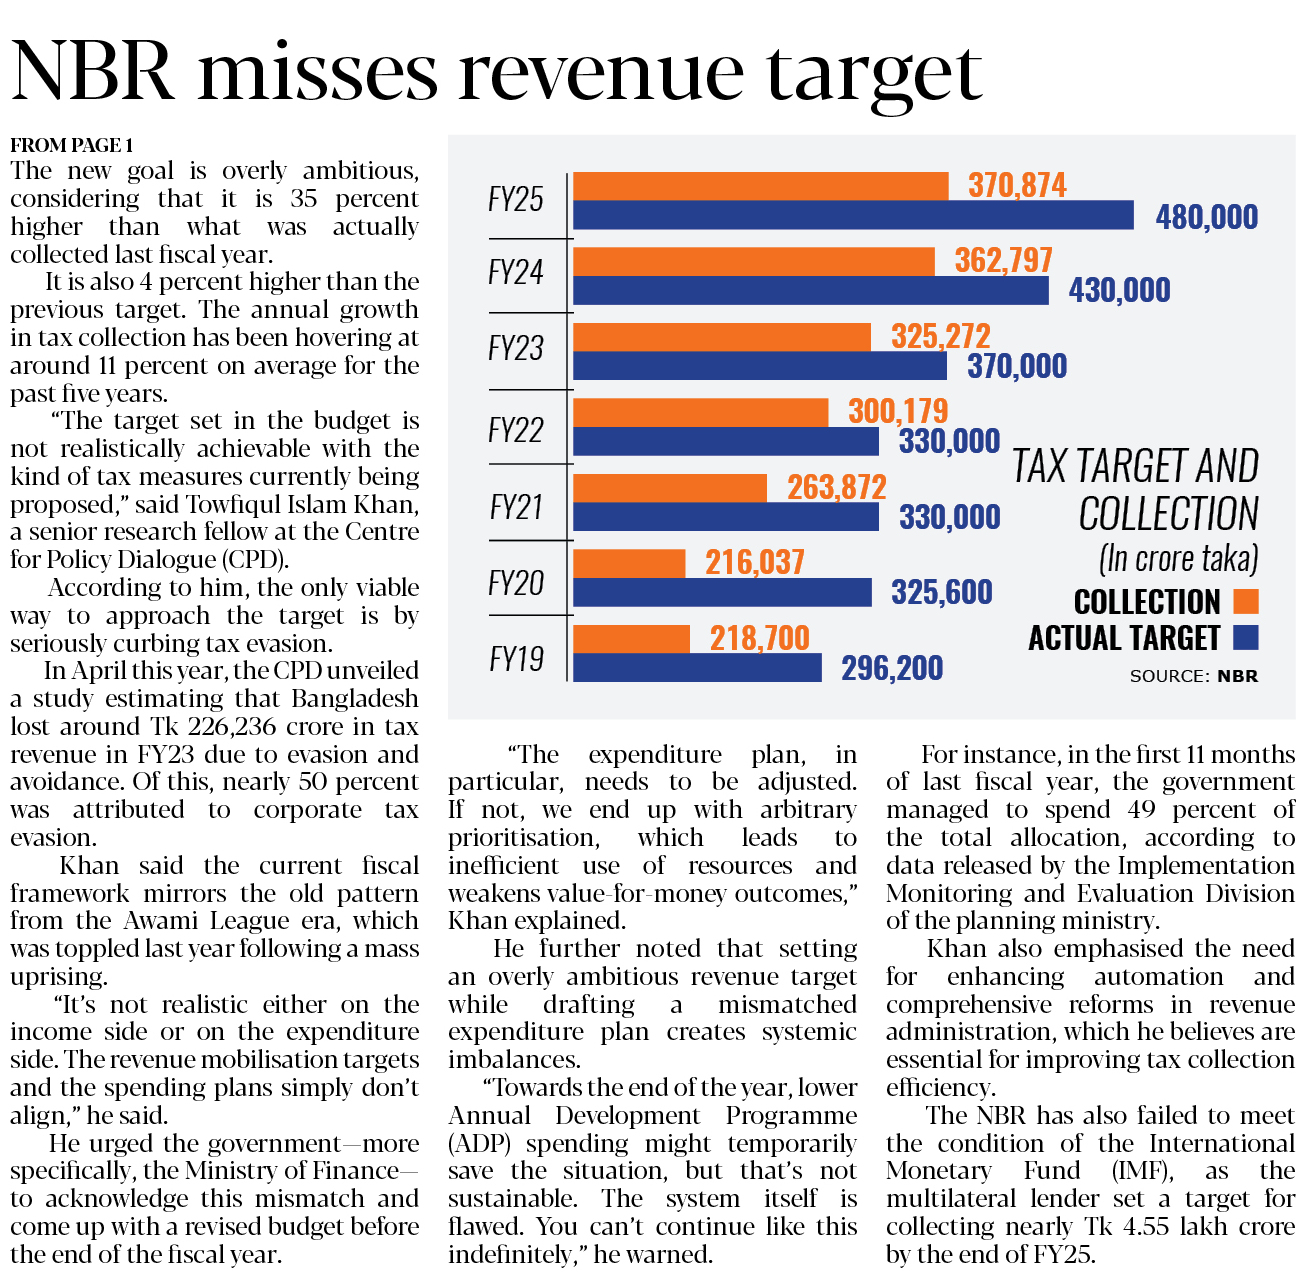Click the "NBR misses revenue target" headline

tap(497, 72)
